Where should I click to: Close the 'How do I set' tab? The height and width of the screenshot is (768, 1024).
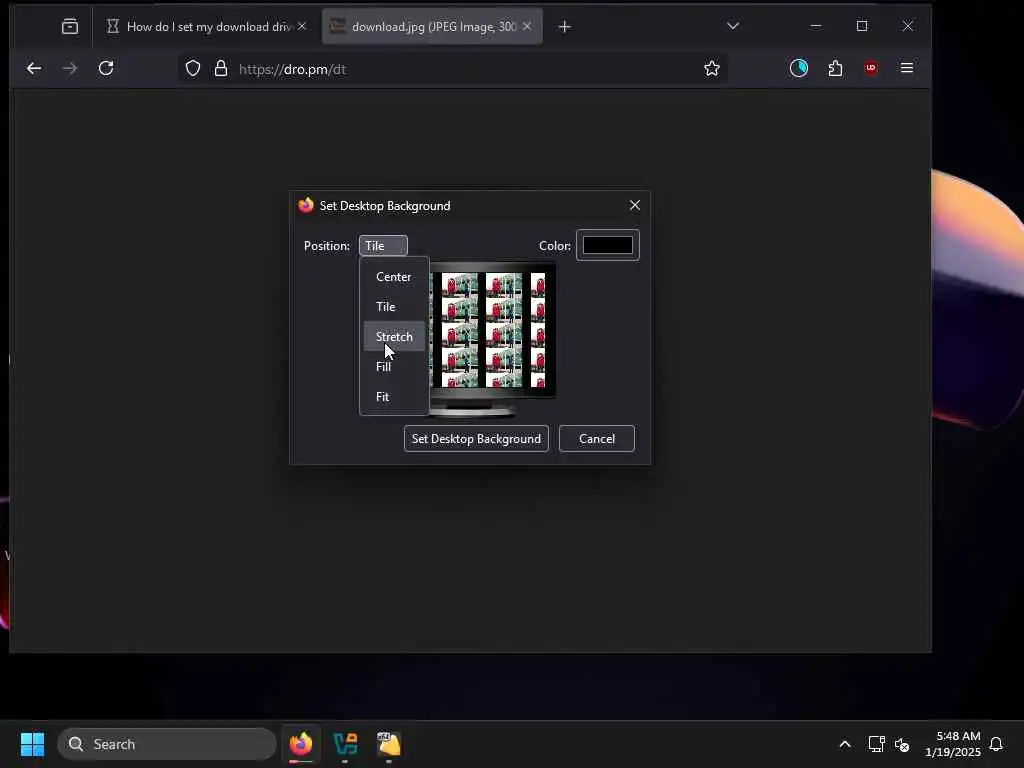(x=302, y=26)
